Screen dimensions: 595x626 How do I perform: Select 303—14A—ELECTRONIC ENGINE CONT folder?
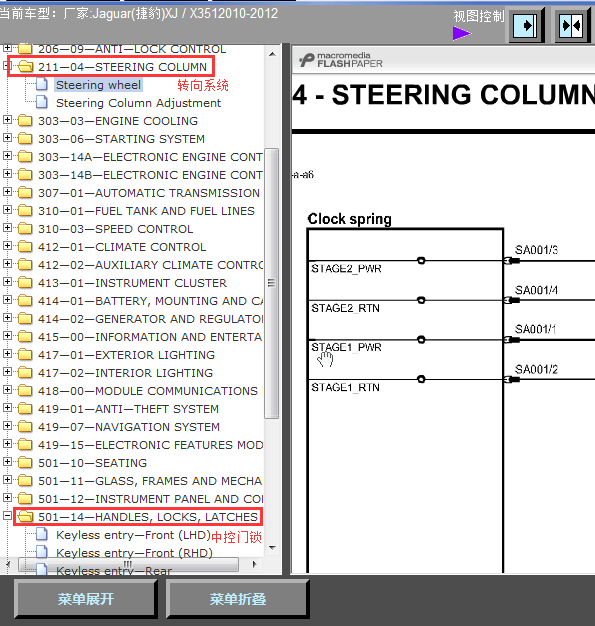click(150, 157)
